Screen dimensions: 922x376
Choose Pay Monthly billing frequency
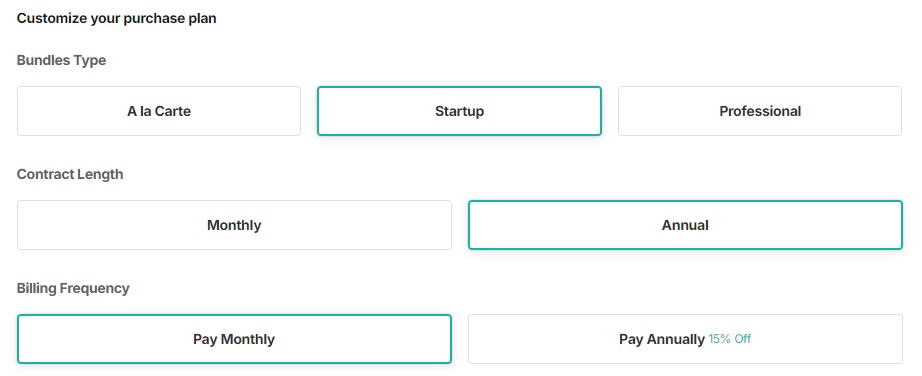(x=234, y=339)
